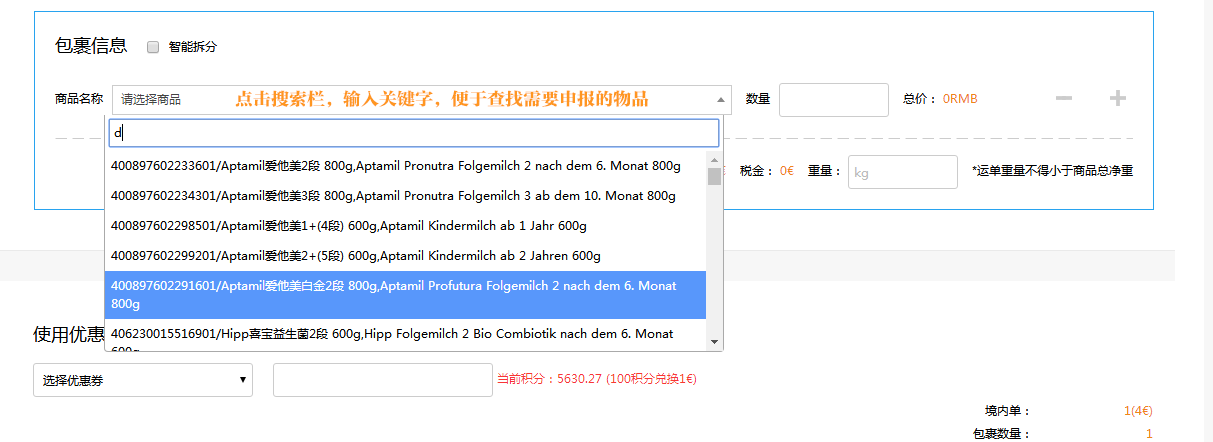Click the 境内单 value 1(4€)
Image resolution: width=1213 pixels, height=442 pixels.
point(1138,411)
